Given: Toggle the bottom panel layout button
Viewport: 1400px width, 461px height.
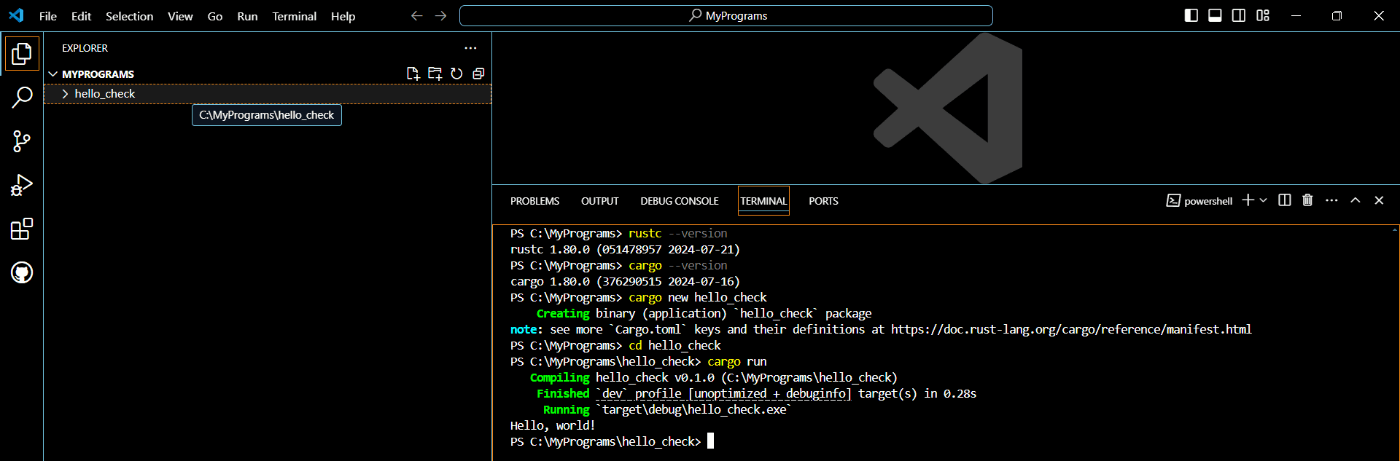Looking at the screenshot, I should click(x=1215, y=16).
